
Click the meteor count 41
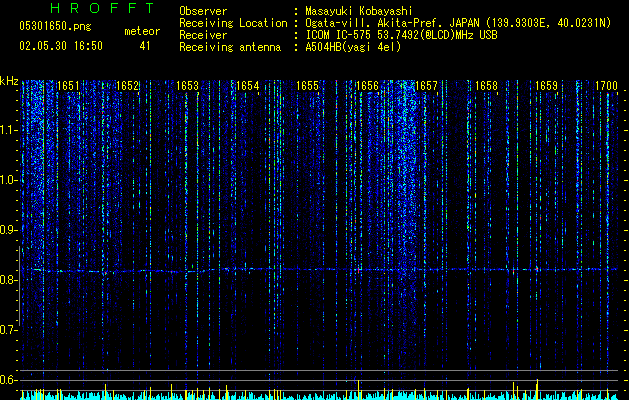(x=145, y=46)
